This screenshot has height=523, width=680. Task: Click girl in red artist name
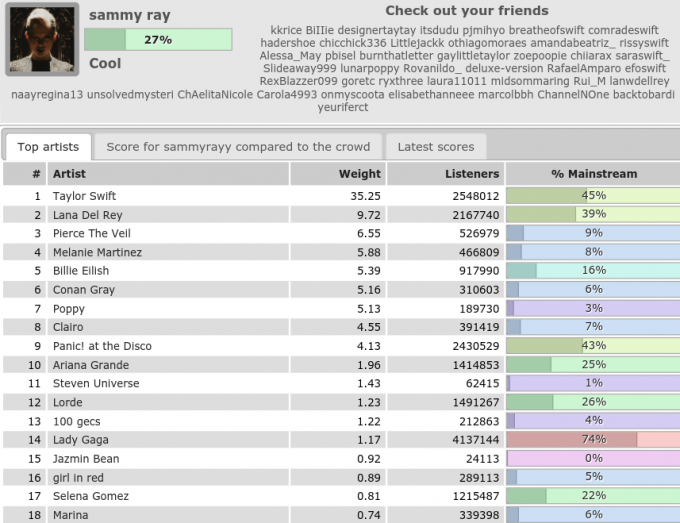(78, 478)
